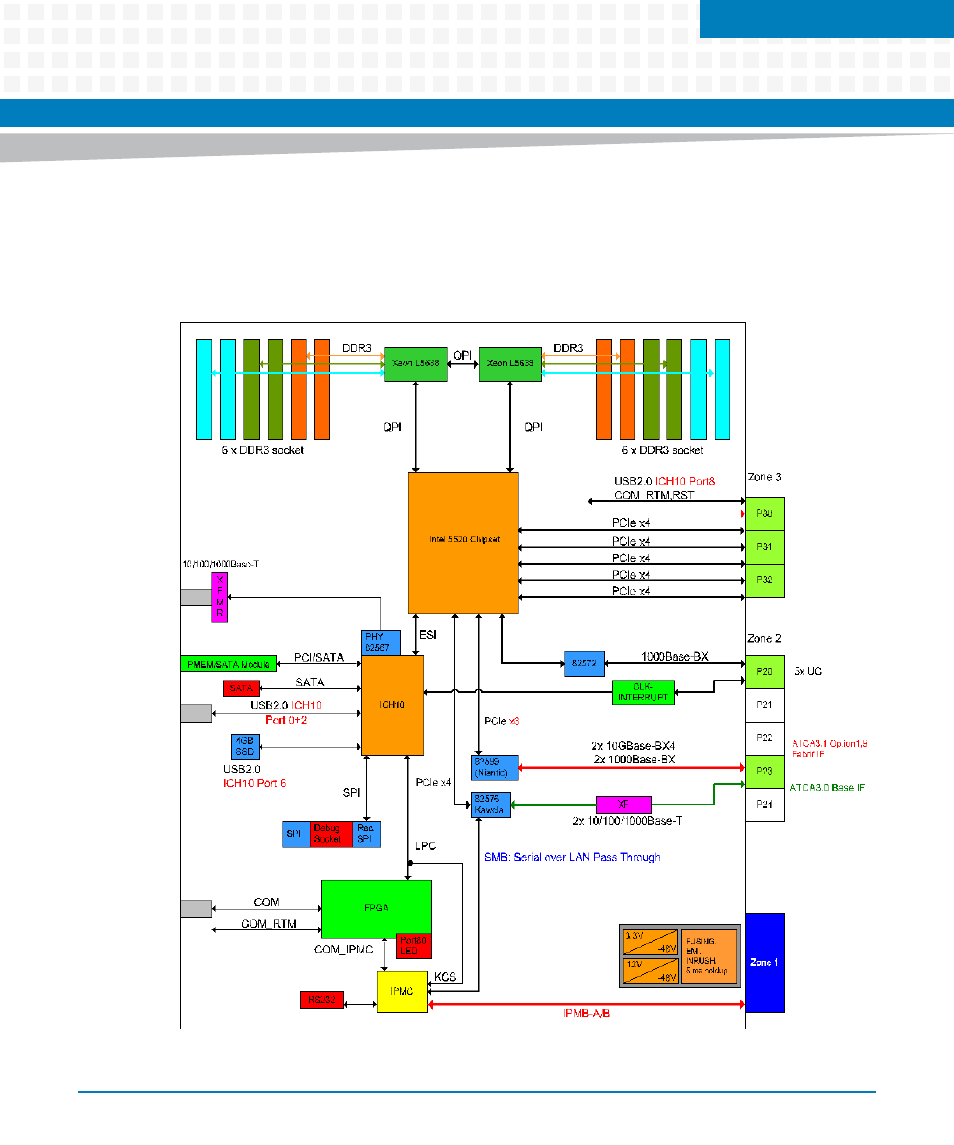This screenshot has height=1145, width=954.
Task: Select the red RS232 block
Action: [322, 1000]
